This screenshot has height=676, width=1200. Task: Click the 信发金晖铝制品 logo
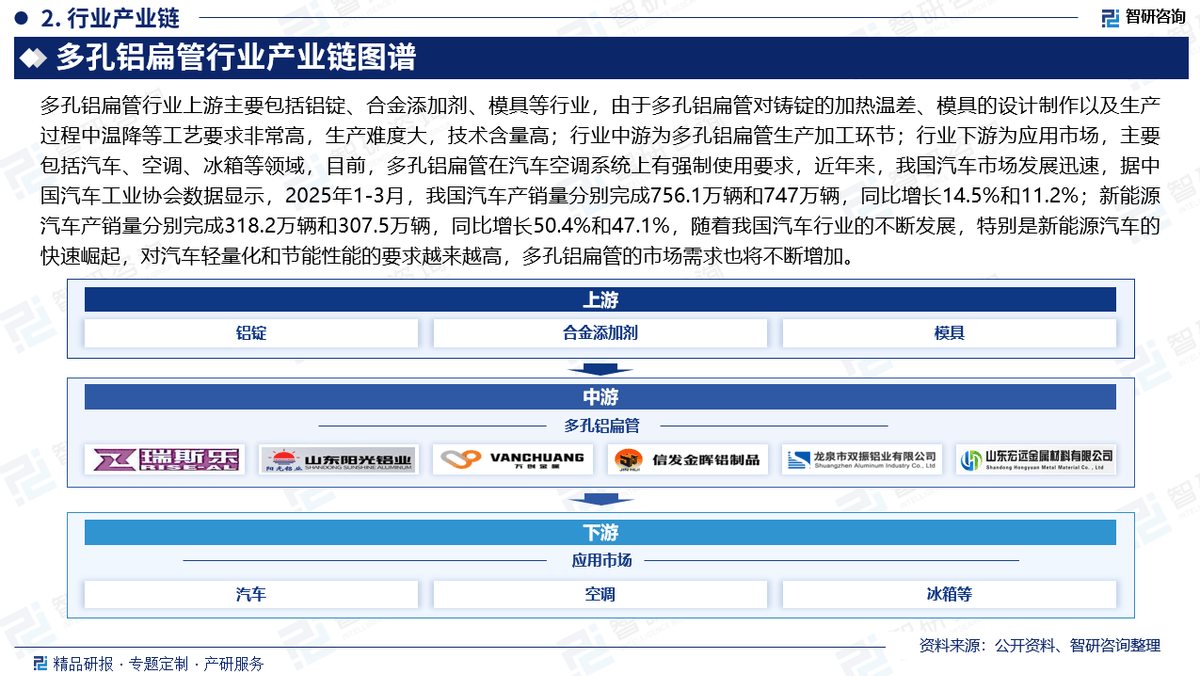[687, 460]
